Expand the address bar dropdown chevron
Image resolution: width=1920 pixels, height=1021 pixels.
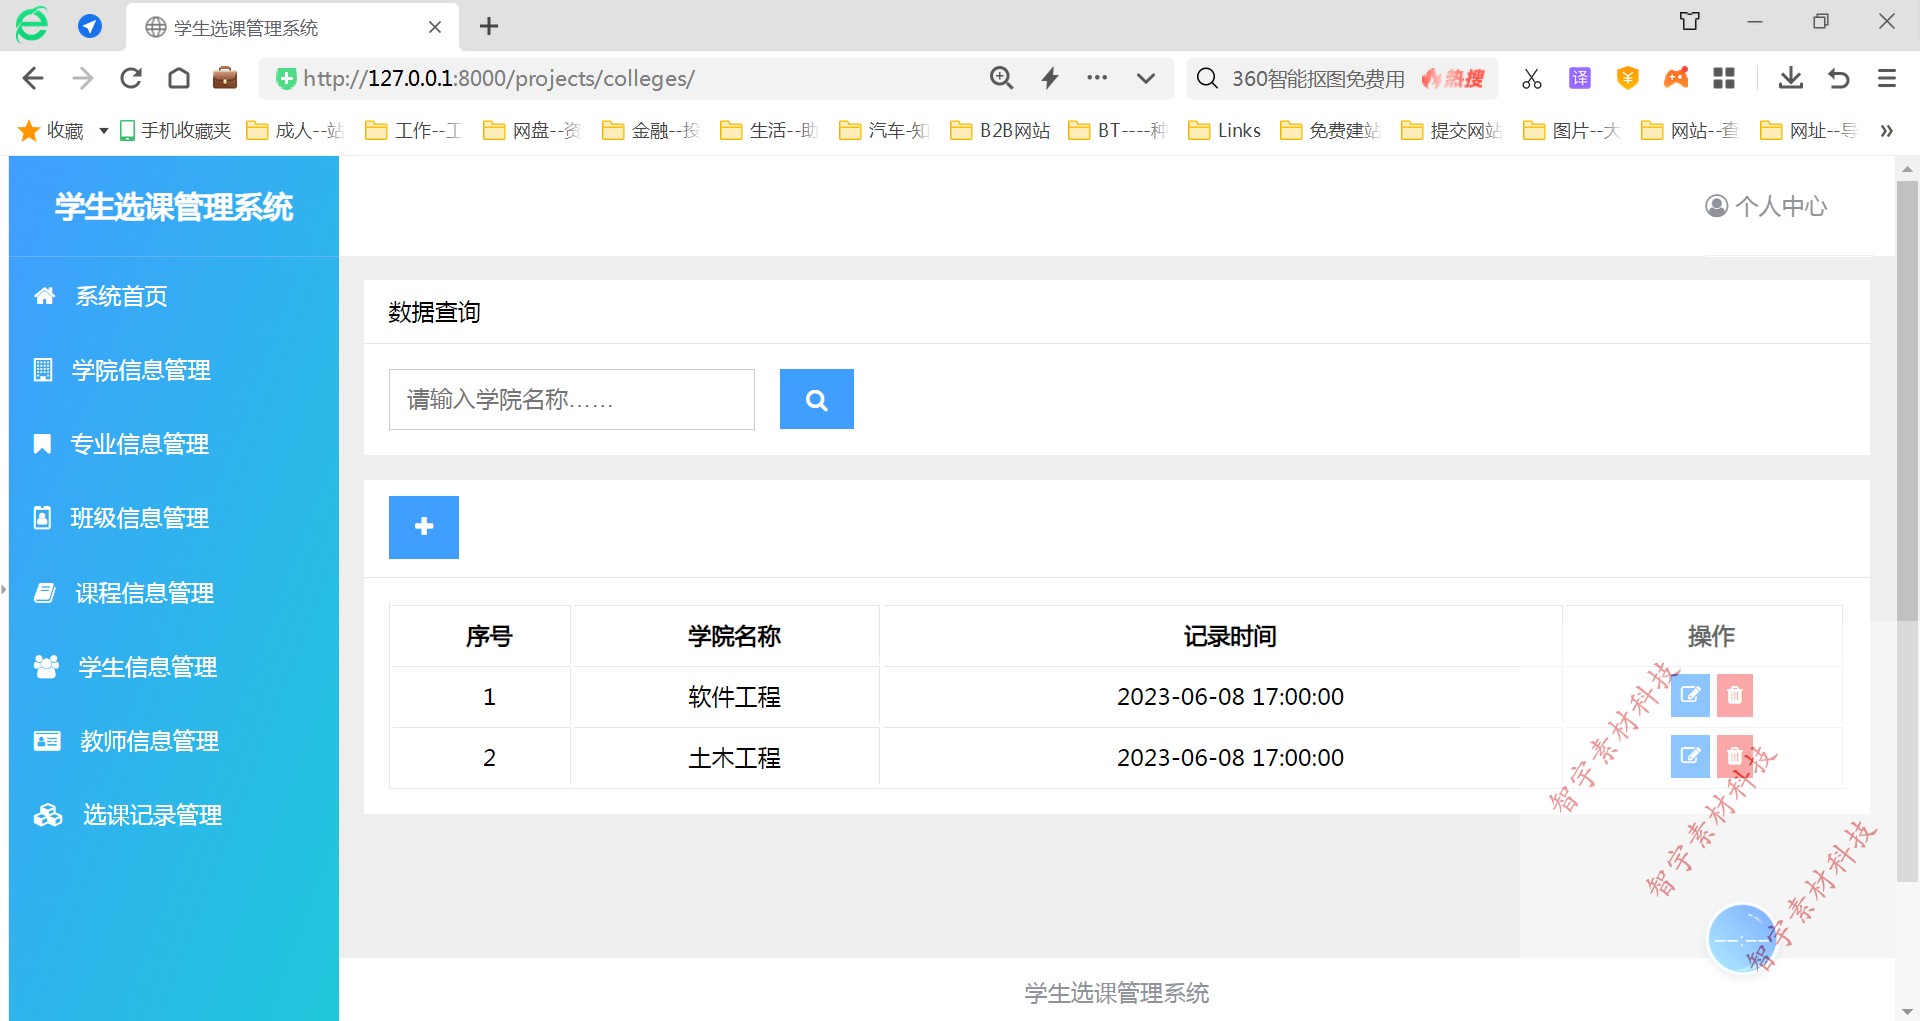pos(1145,78)
